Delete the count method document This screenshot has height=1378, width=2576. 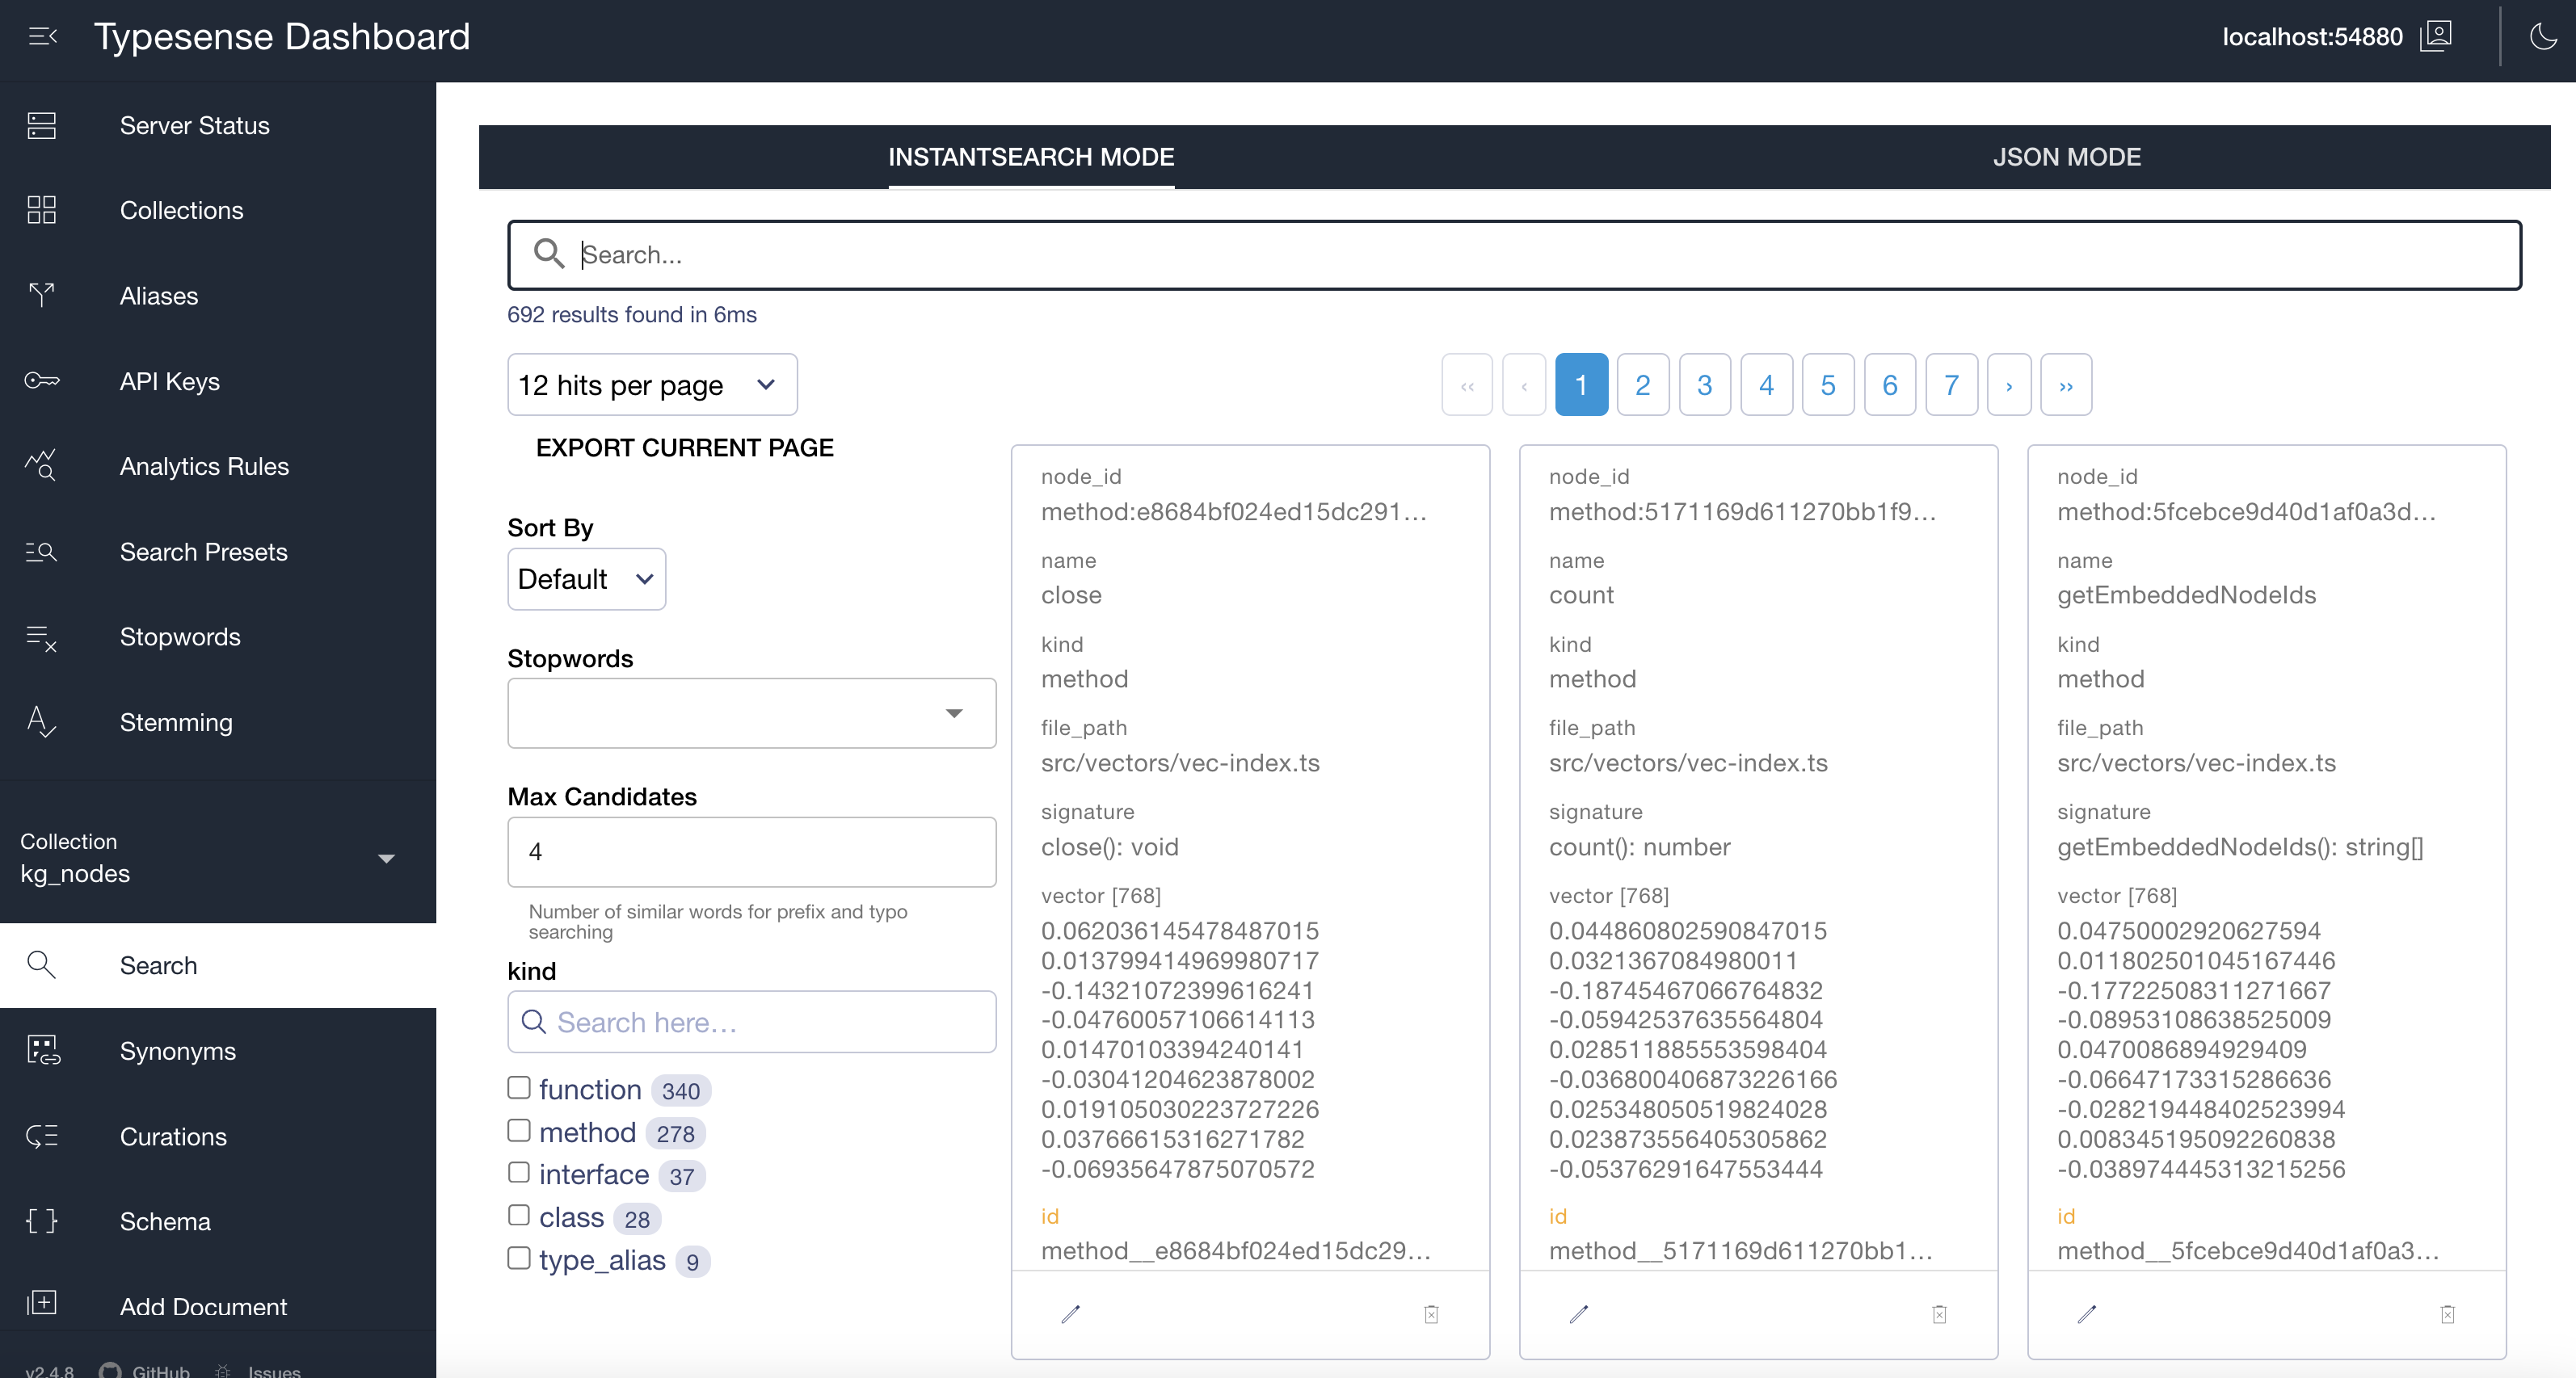click(x=1939, y=1314)
